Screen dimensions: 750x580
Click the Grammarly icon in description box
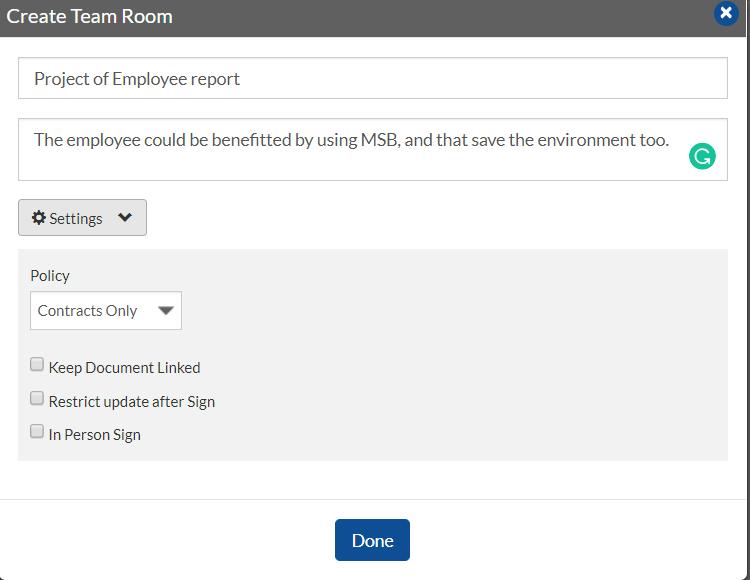(x=702, y=156)
